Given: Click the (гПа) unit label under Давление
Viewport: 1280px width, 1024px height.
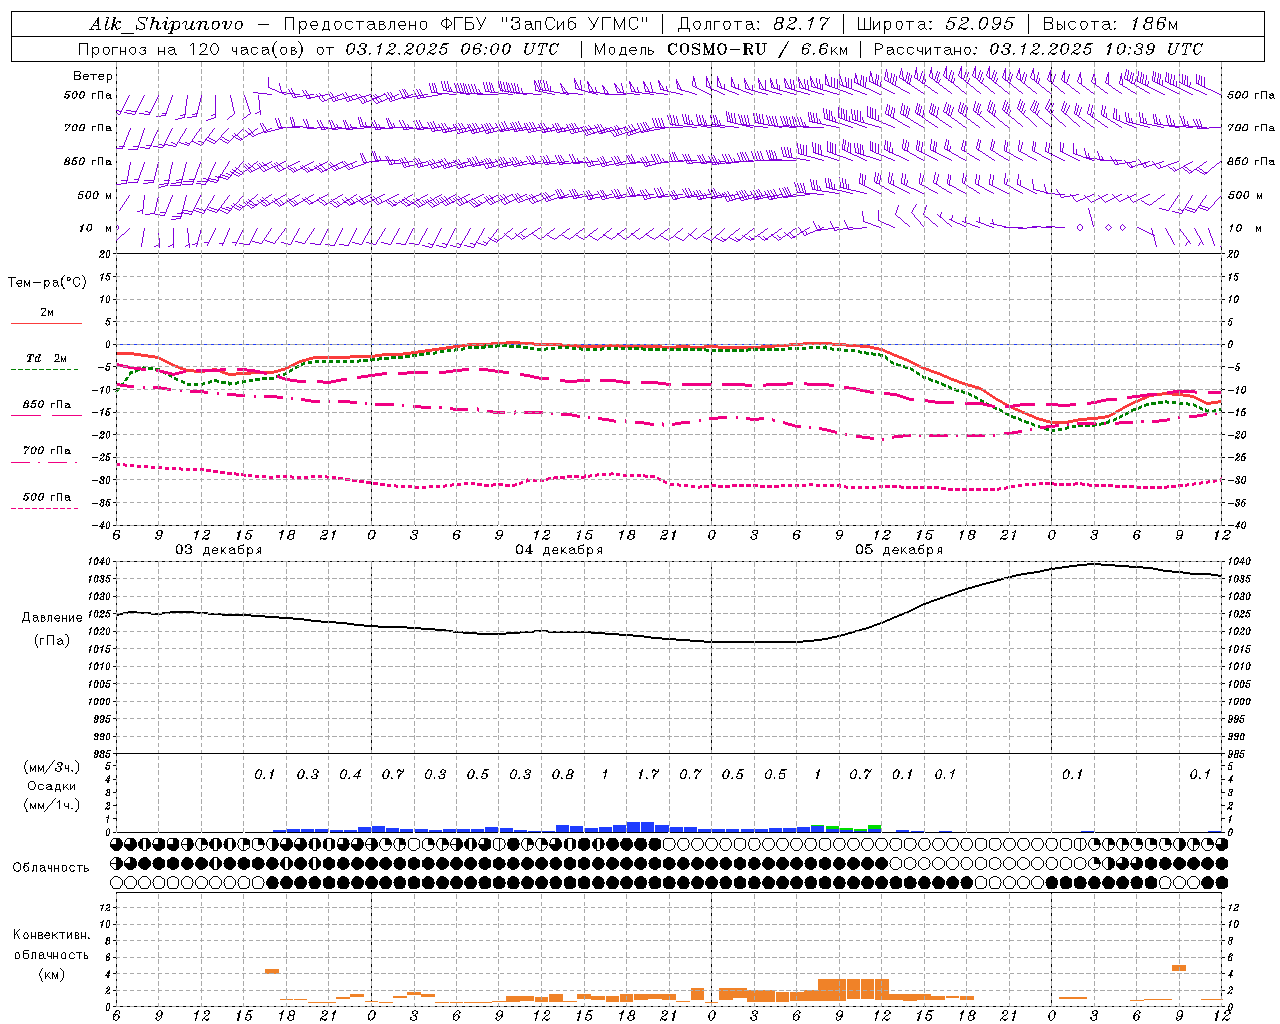Looking at the screenshot, I should (x=52, y=640).
